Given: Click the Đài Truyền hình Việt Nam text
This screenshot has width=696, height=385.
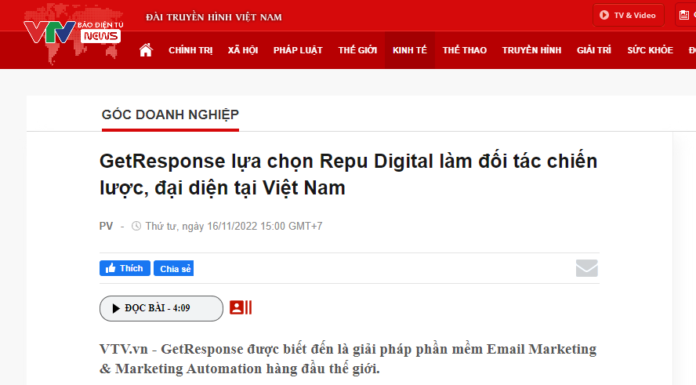Looking at the screenshot, I should pos(214,17).
